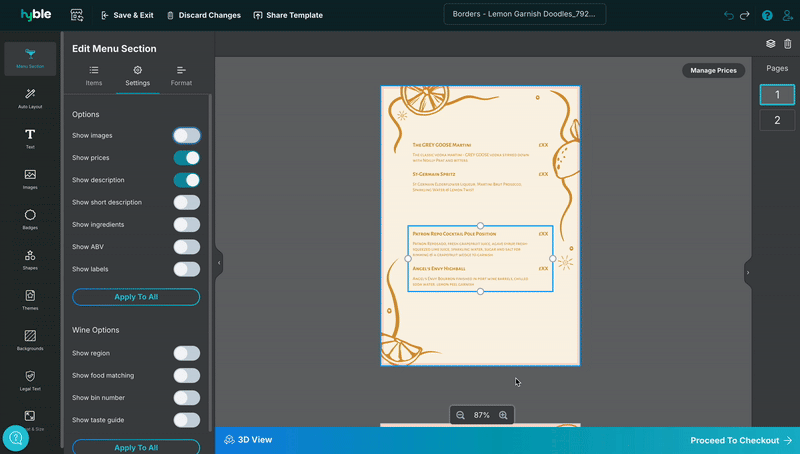Enable Show taste guide switch
Image resolution: width=800 pixels, height=454 pixels.
pos(187,420)
